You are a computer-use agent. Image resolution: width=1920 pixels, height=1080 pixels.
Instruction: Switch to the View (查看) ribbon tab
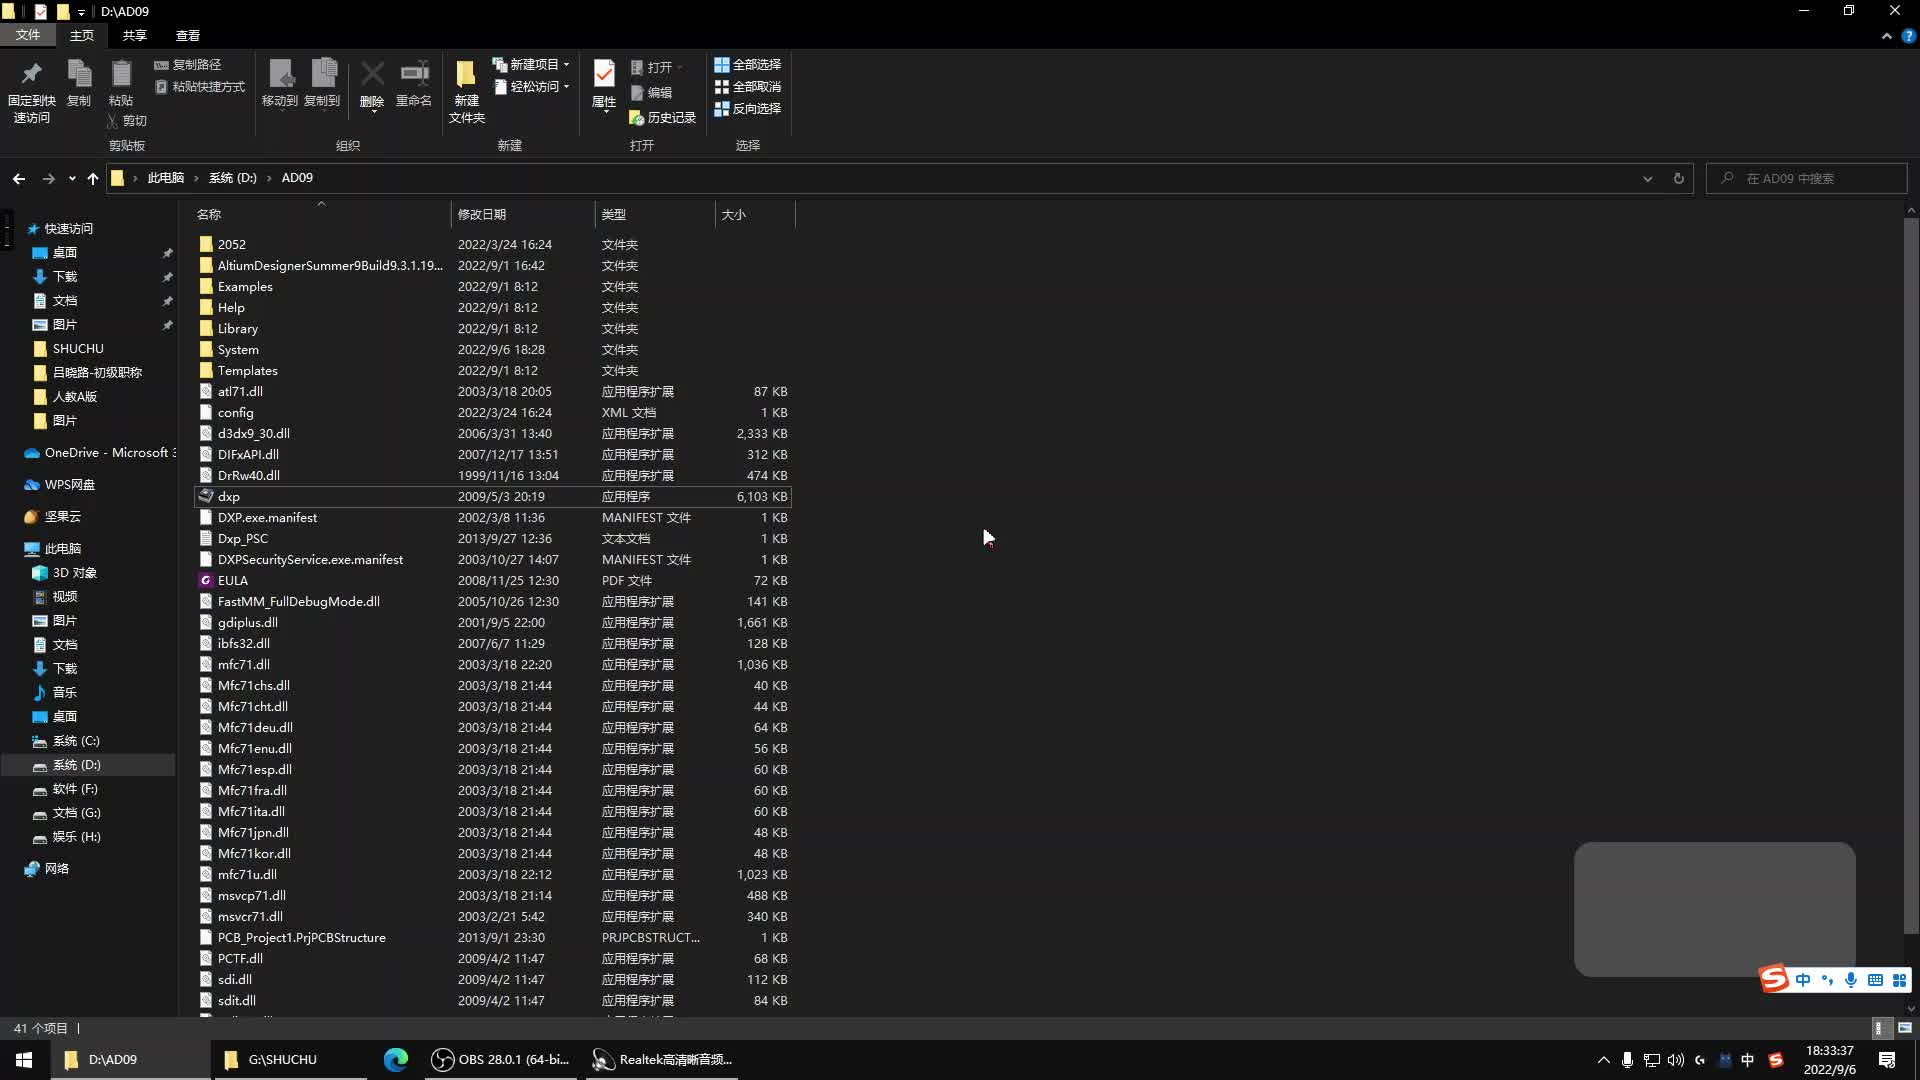pos(188,35)
